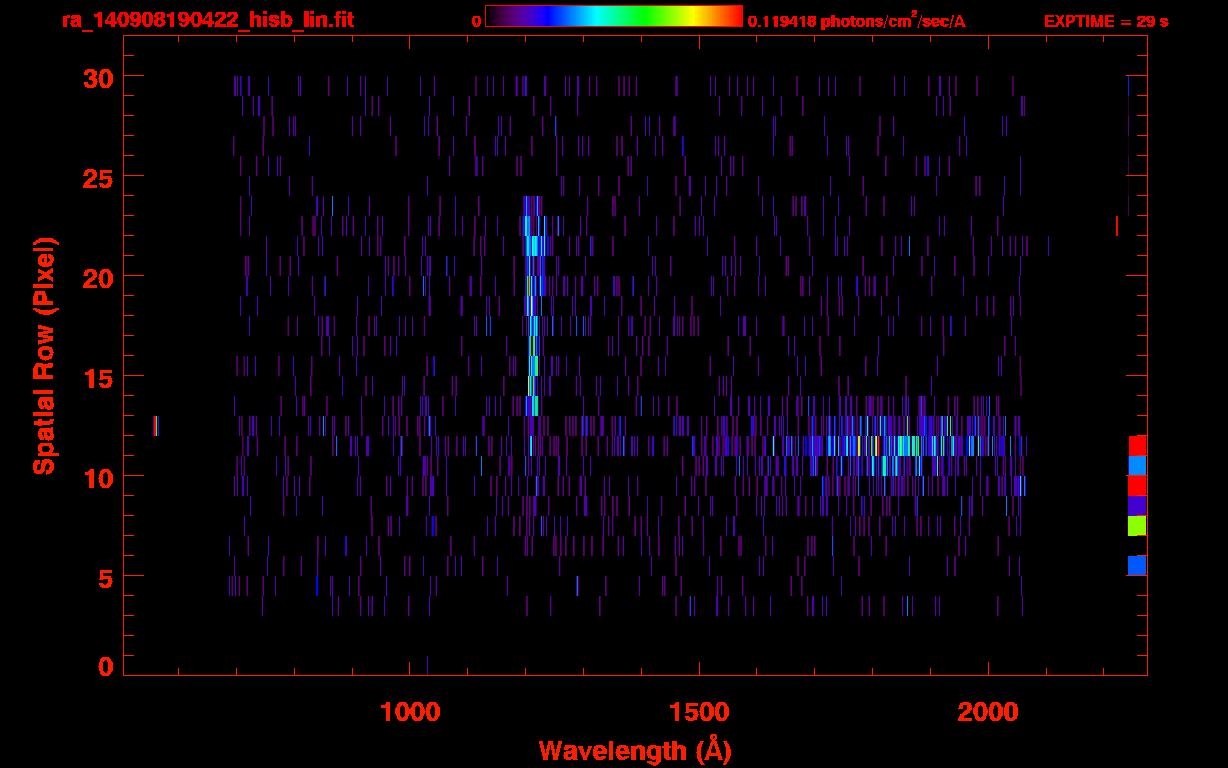Select the rainbow color scale bar
Image resolution: width=1228 pixels, height=768 pixels.
pyautogui.click(x=614, y=17)
